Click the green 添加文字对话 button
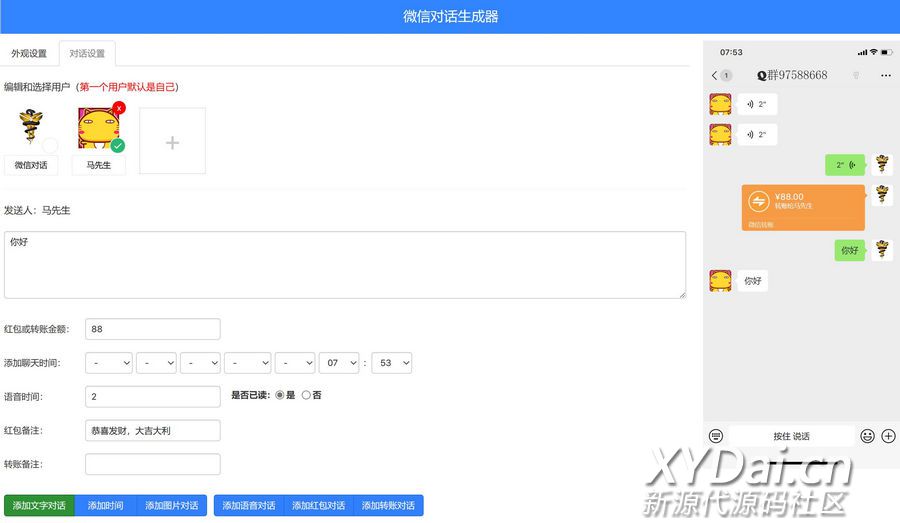The width and height of the screenshot is (900, 523). [x=39, y=505]
